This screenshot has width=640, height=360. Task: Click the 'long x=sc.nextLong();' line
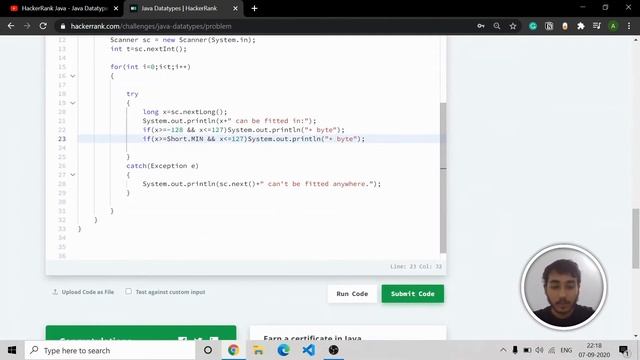(x=184, y=112)
